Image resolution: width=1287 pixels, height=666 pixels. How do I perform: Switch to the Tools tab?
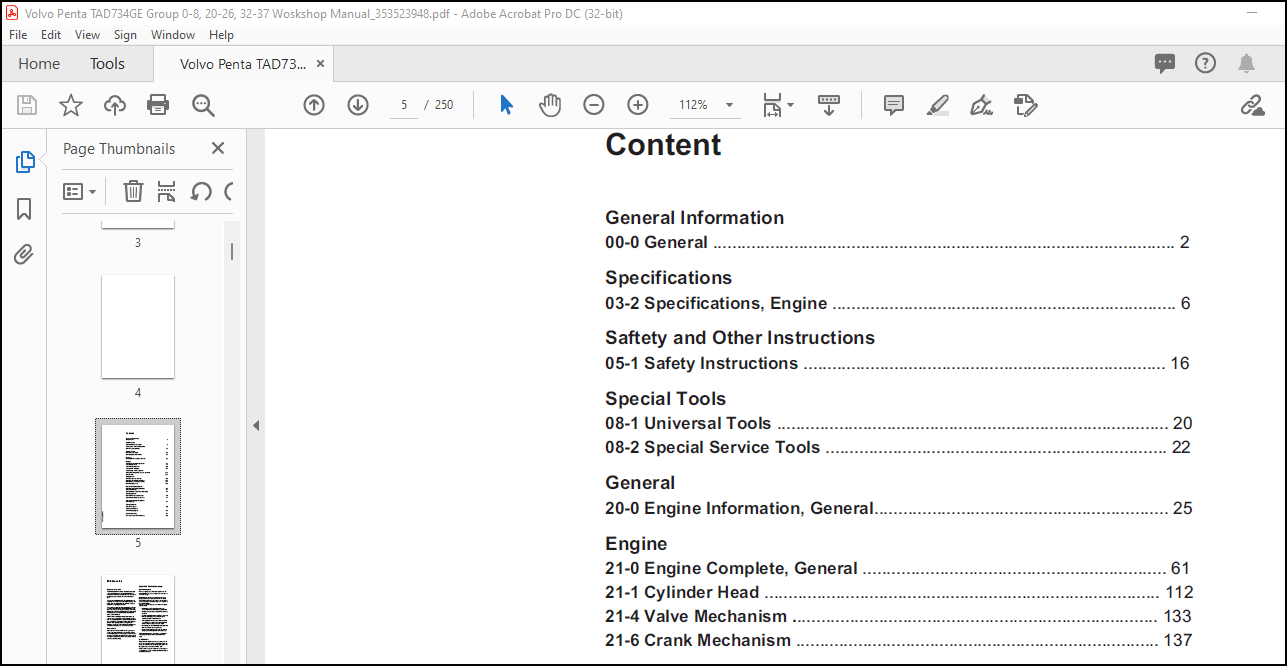pyautogui.click(x=107, y=63)
